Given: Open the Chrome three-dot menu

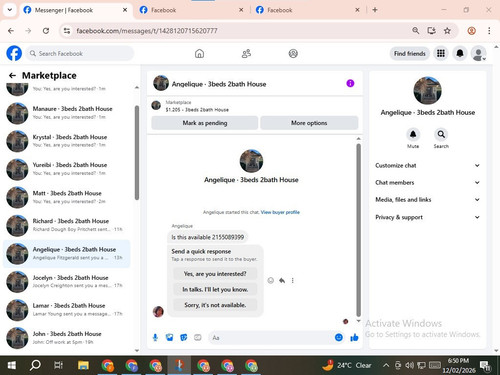Looking at the screenshot, I should coord(489,31).
